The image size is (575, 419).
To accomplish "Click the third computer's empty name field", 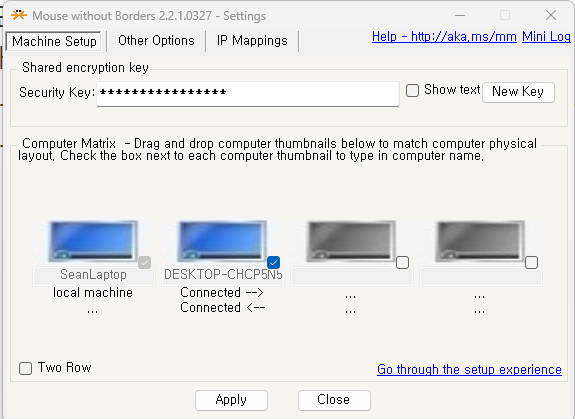I will (352, 276).
